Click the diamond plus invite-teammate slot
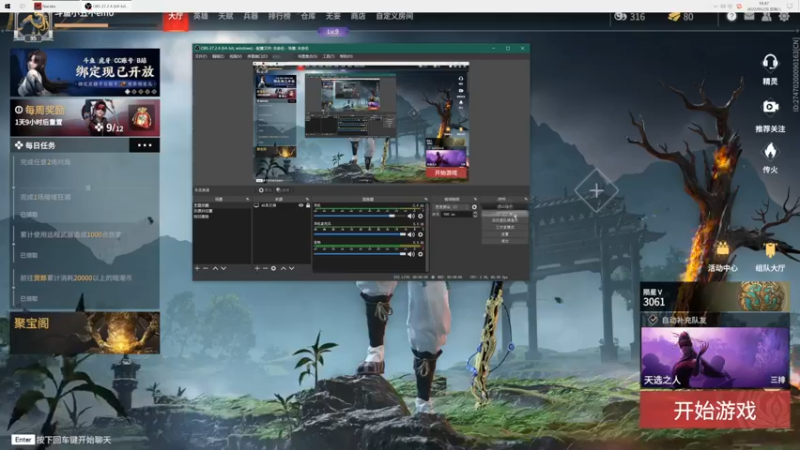800x450 pixels. [x=596, y=191]
